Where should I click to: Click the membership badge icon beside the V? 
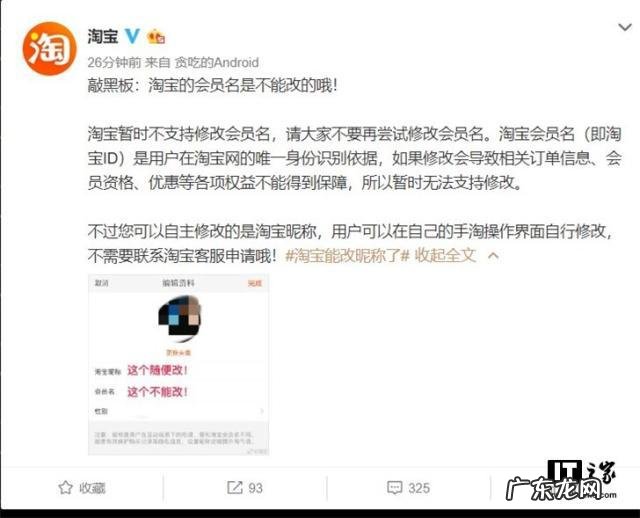pyautogui.click(x=156, y=37)
